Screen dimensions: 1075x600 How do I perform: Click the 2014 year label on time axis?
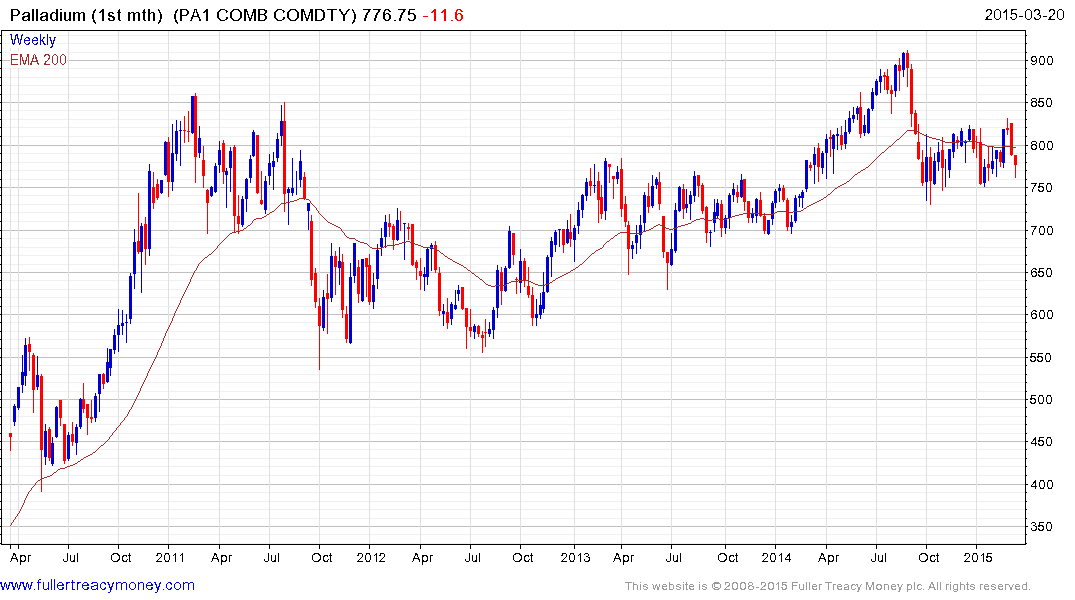click(776, 557)
